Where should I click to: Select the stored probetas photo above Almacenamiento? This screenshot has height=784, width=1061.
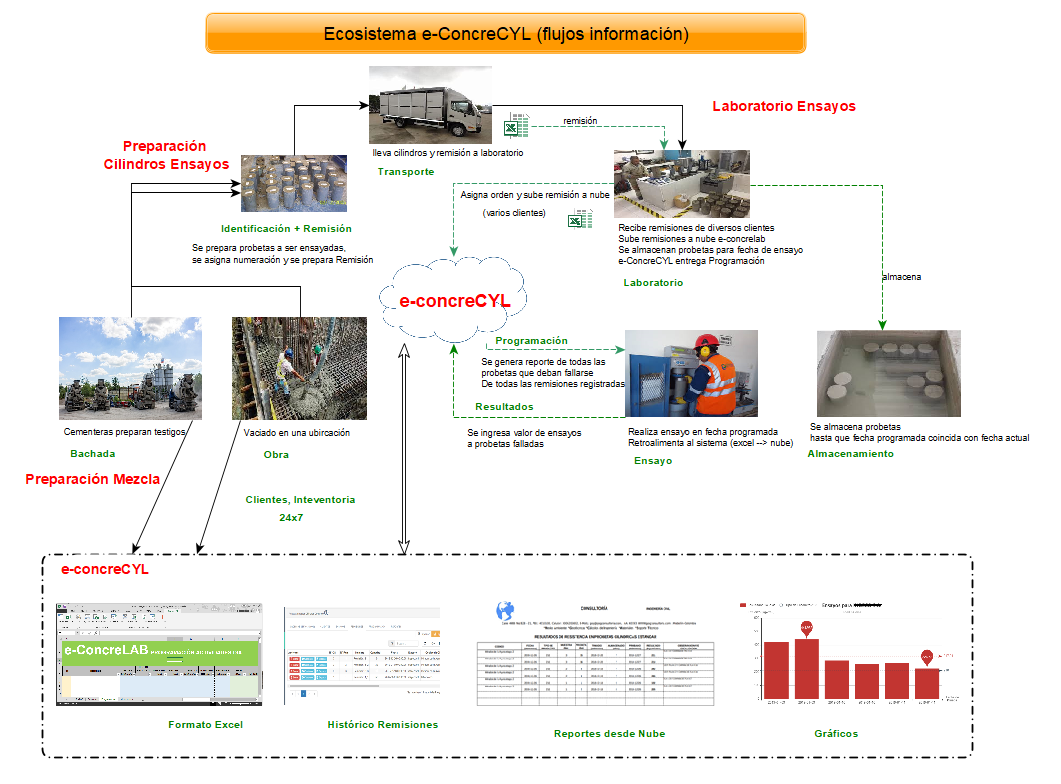(888, 373)
